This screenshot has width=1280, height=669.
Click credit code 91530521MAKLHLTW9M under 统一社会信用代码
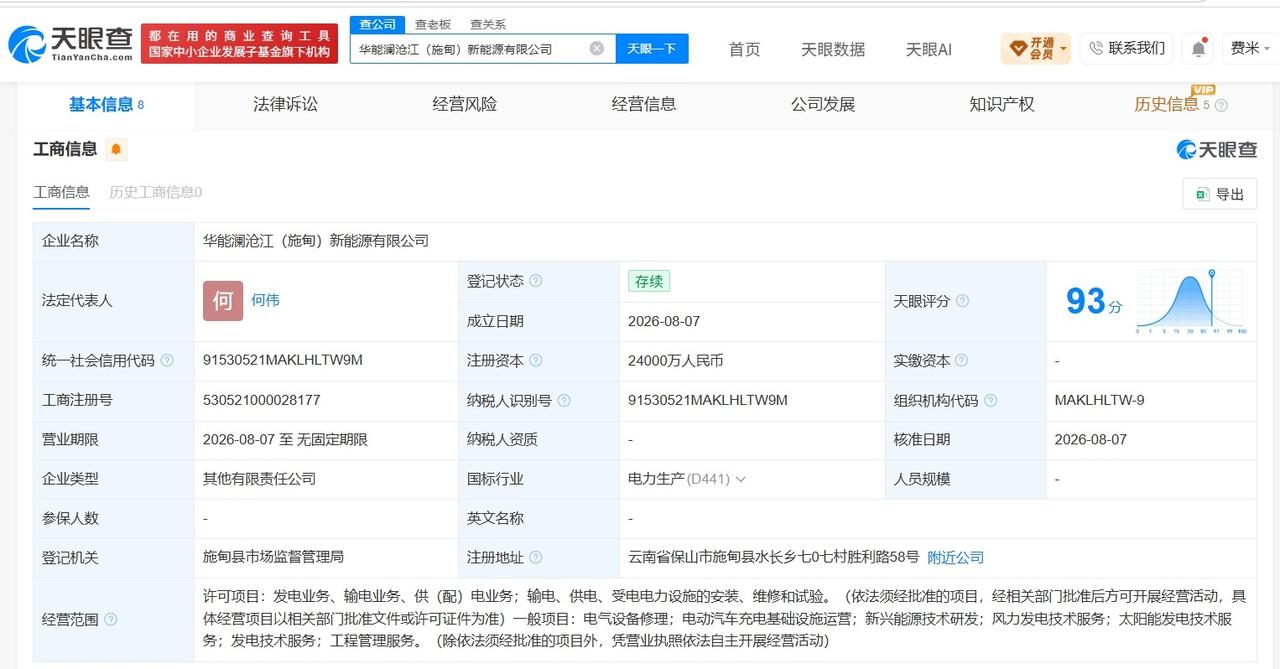click(x=283, y=360)
